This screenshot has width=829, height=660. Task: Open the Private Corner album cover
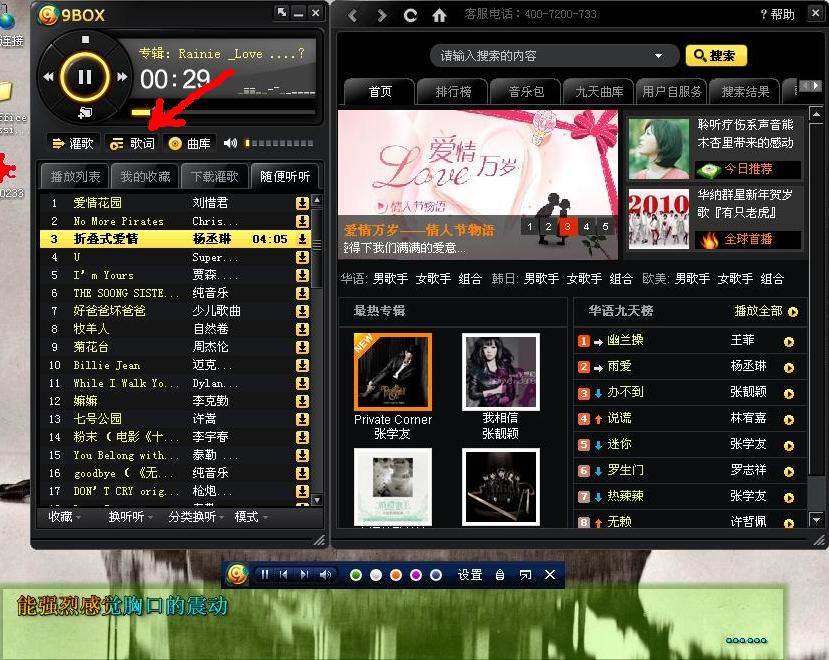point(392,372)
